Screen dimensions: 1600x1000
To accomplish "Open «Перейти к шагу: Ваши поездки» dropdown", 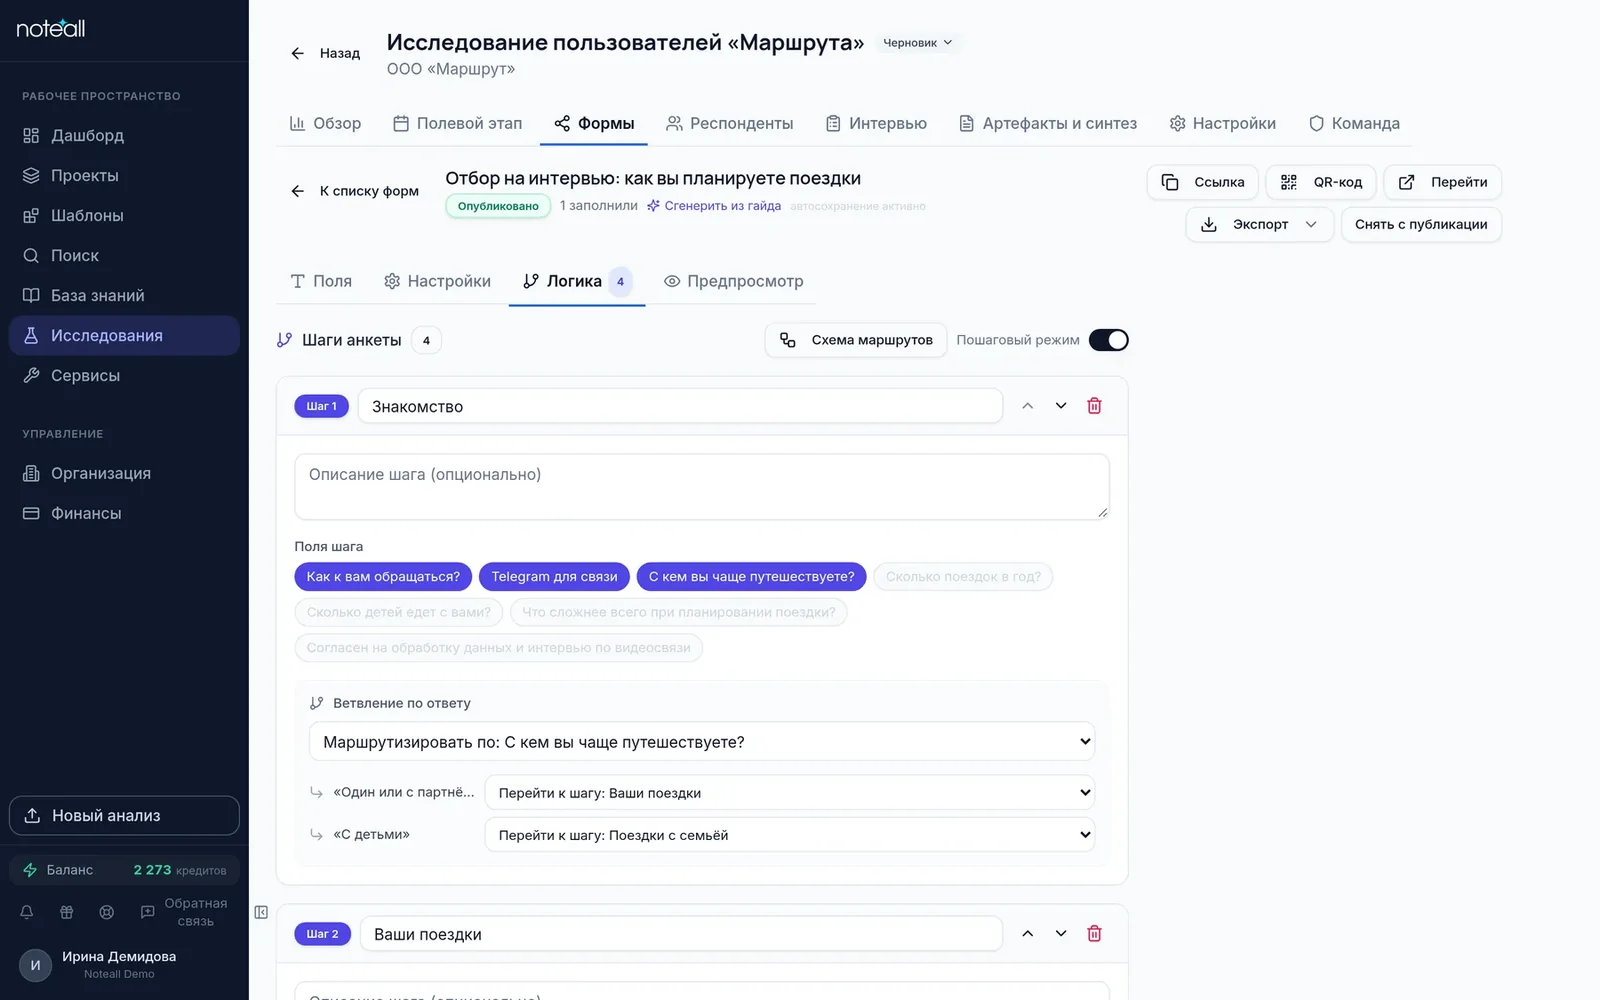I will point(790,793).
